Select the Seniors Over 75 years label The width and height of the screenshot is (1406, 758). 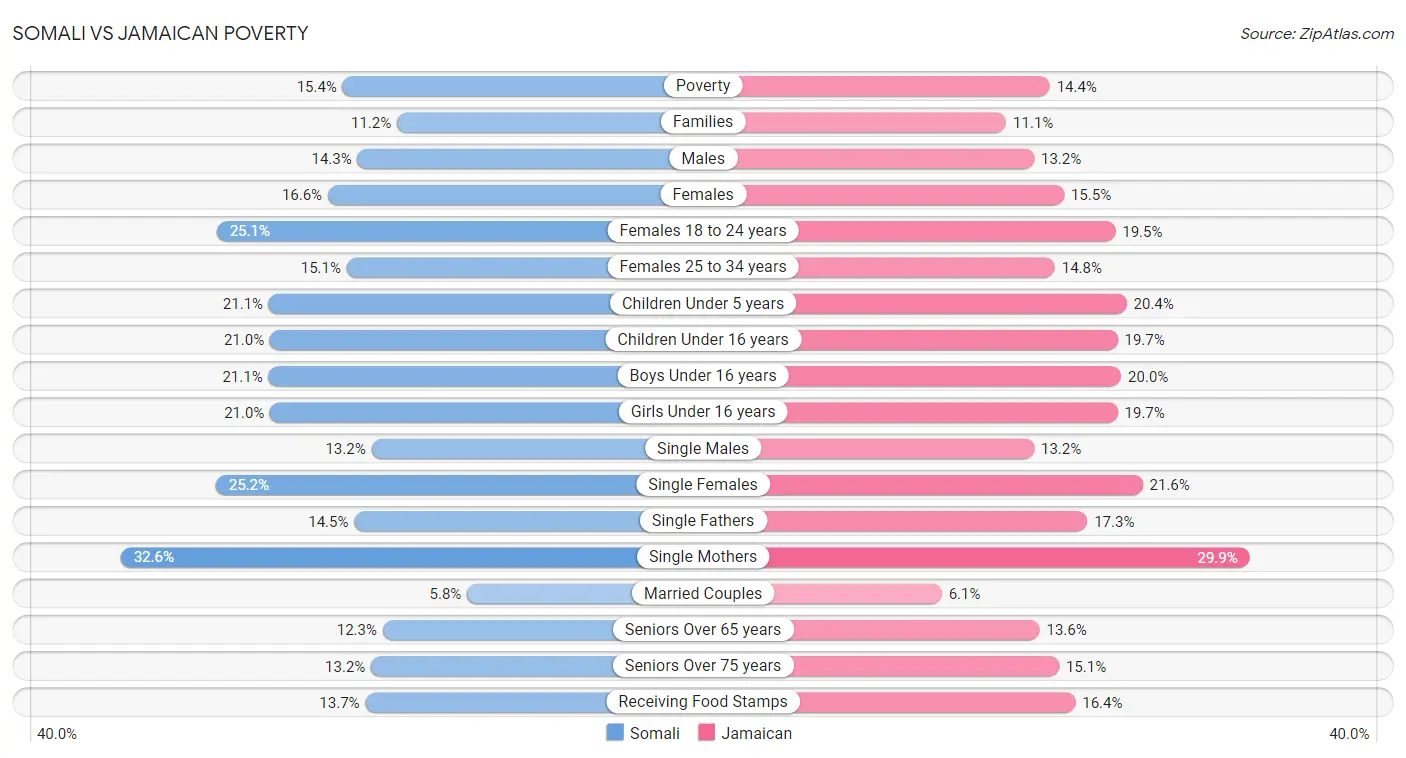703,666
